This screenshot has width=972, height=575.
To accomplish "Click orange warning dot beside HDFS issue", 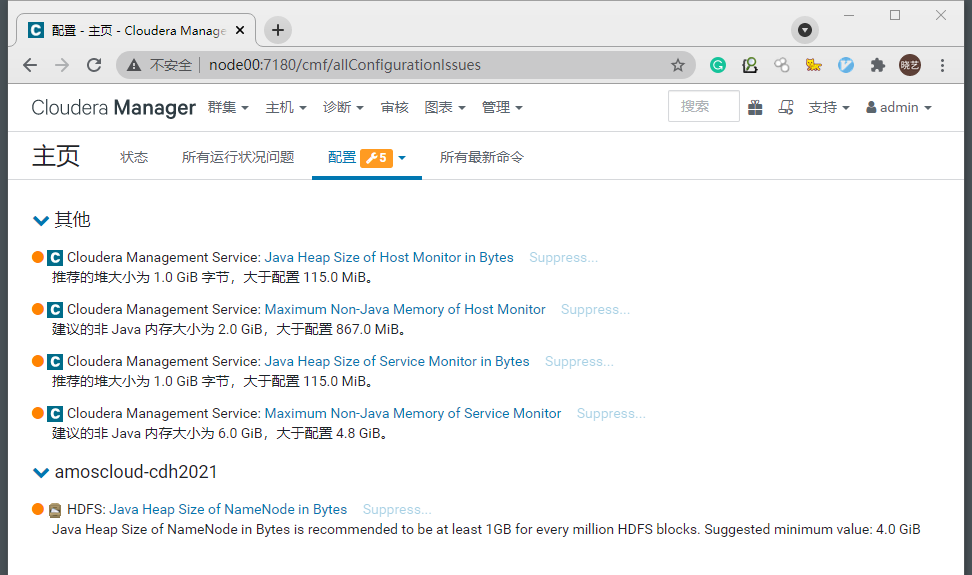I will pyautogui.click(x=38, y=509).
